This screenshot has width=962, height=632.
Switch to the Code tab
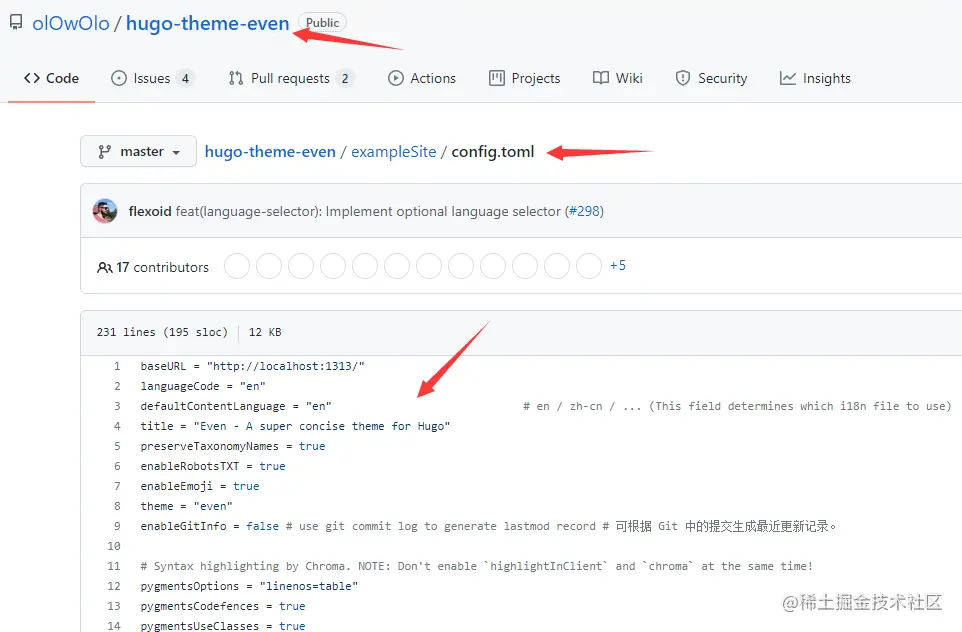[52, 79]
